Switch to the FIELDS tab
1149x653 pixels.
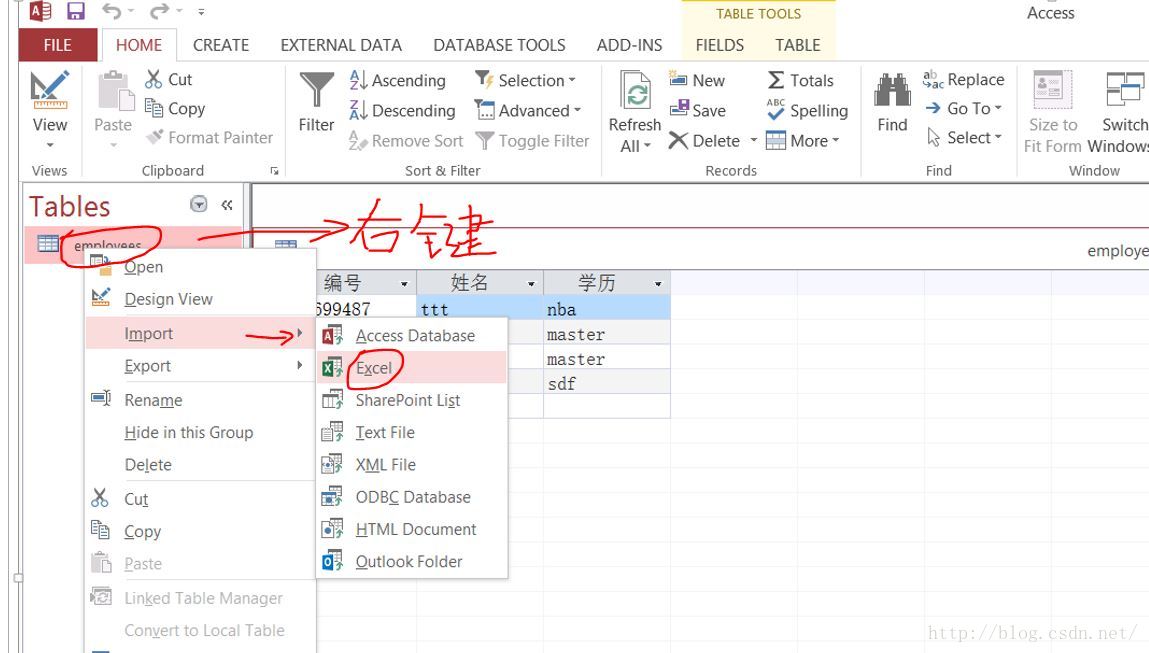(x=720, y=45)
